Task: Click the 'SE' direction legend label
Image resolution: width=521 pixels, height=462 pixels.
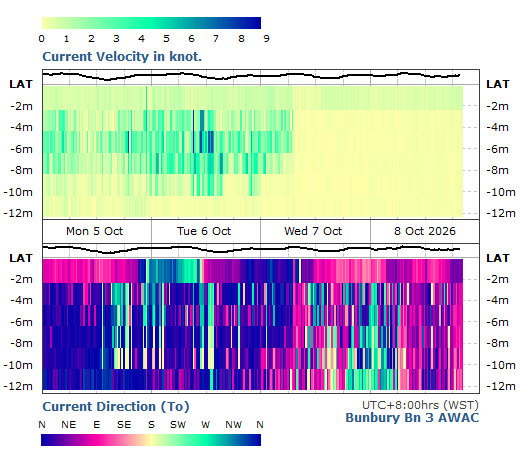Action: (124, 425)
